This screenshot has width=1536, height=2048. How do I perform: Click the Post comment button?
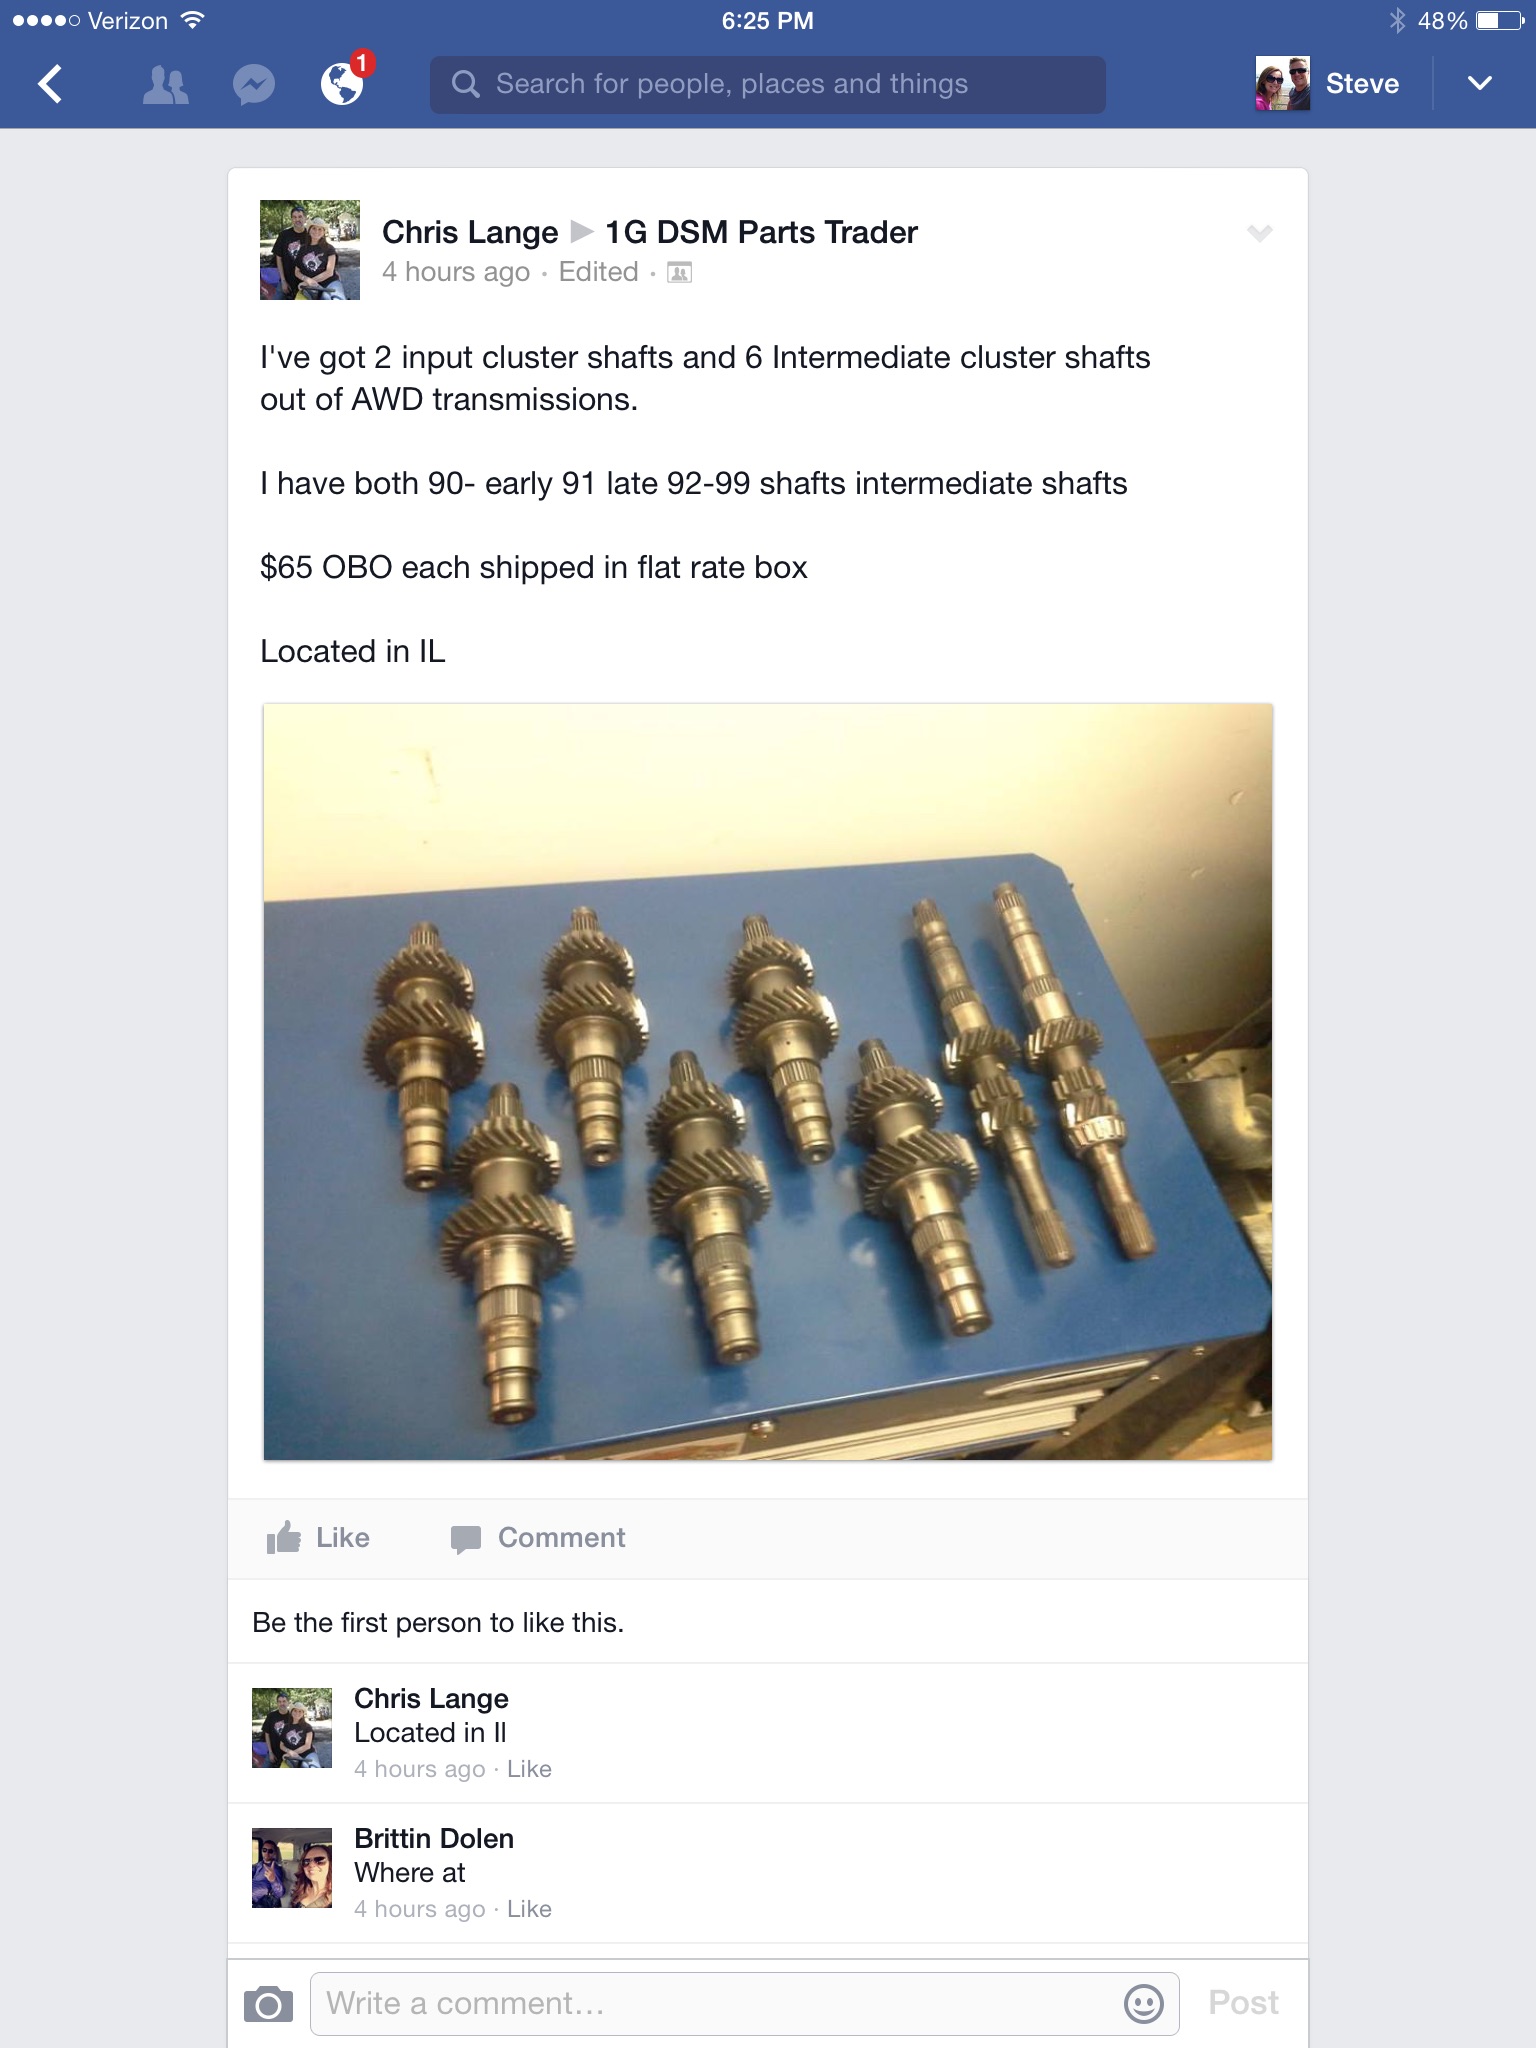[1243, 2002]
